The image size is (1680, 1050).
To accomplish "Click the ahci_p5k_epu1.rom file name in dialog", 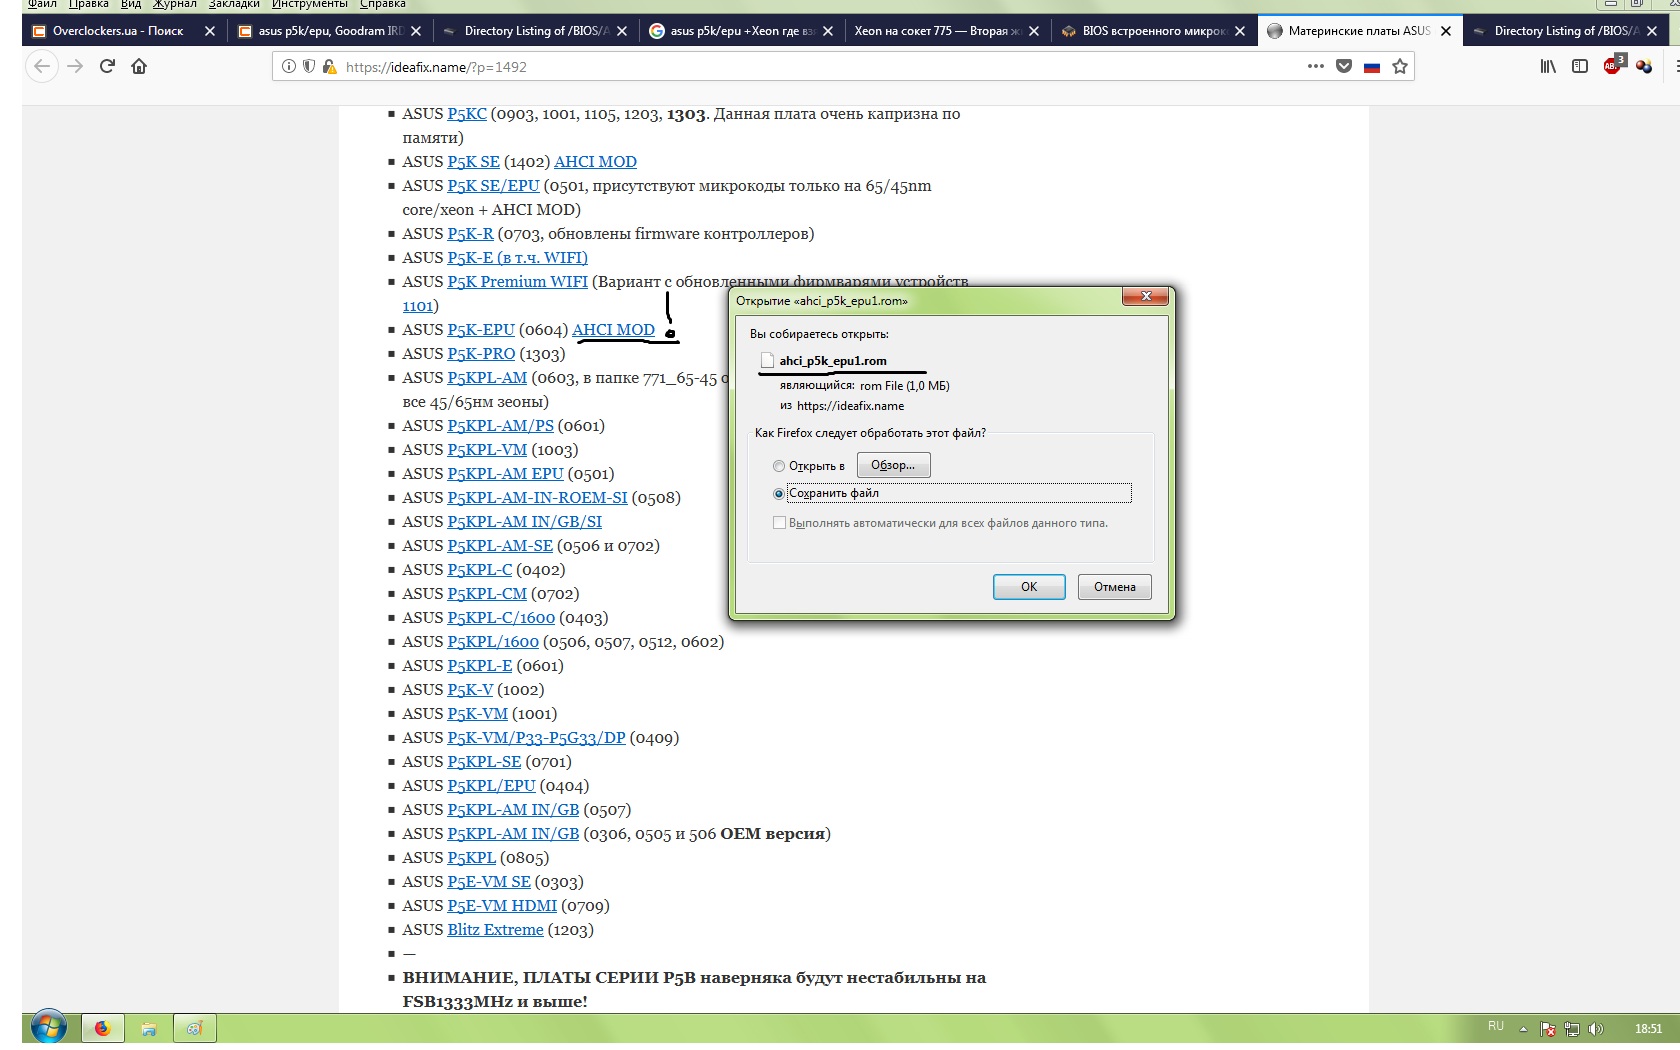I will pos(833,361).
